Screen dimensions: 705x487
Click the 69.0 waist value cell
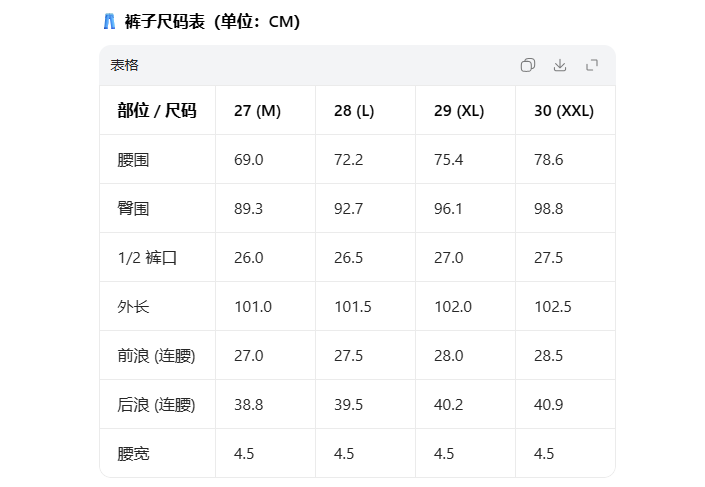coord(248,160)
